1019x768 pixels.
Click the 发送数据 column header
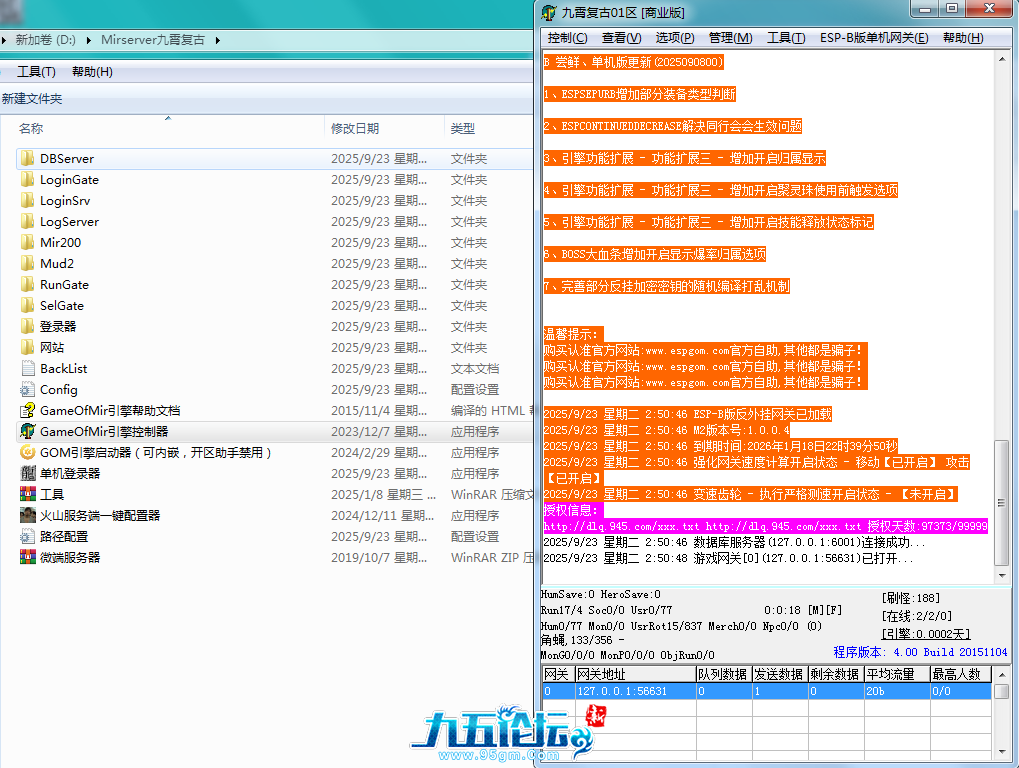click(780, 674)
